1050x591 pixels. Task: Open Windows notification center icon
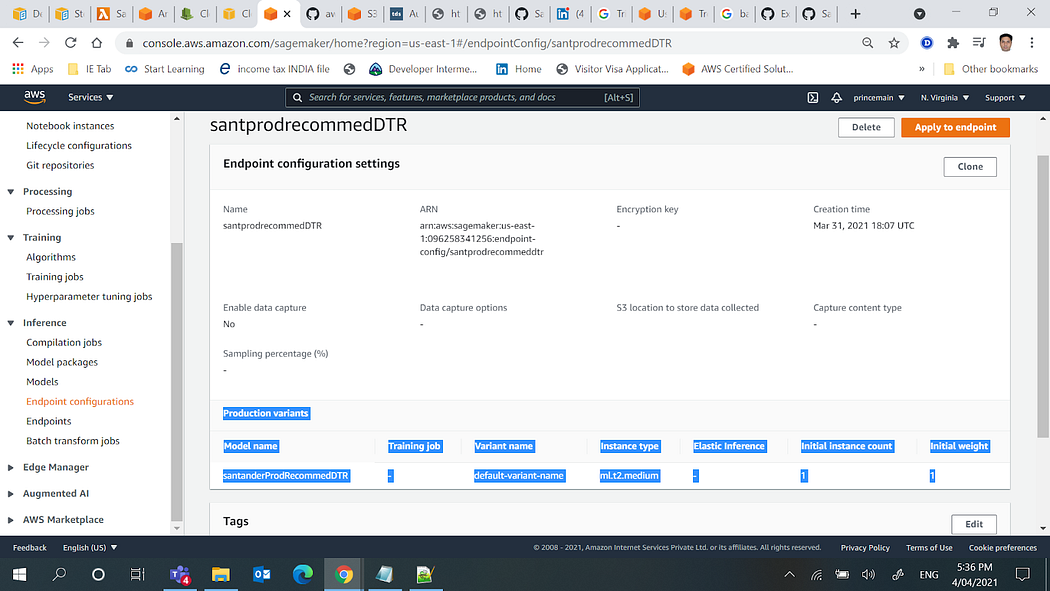pos(1023,574)
